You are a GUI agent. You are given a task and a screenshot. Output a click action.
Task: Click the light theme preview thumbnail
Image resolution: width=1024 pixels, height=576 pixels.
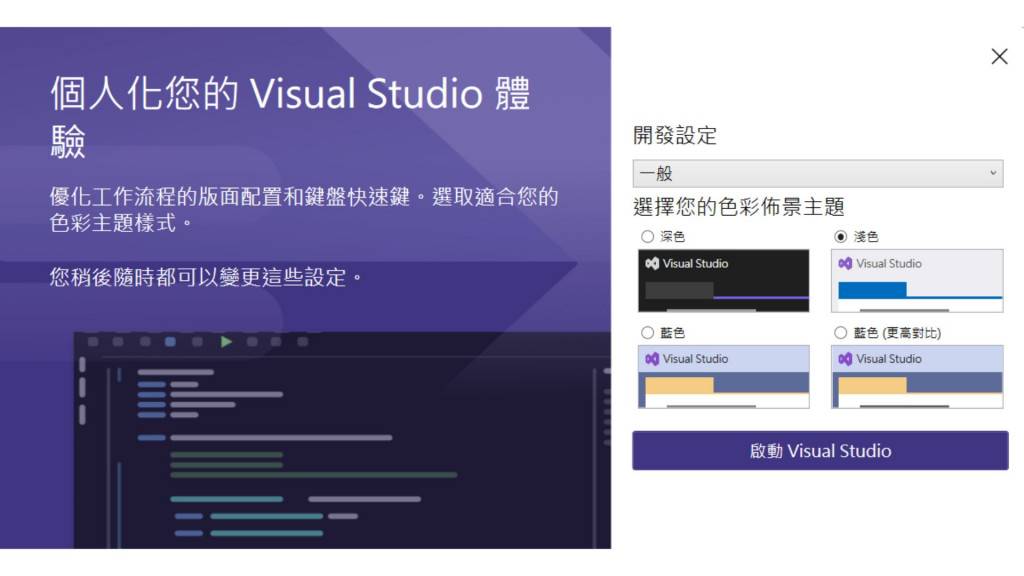[x=917, y=281]
